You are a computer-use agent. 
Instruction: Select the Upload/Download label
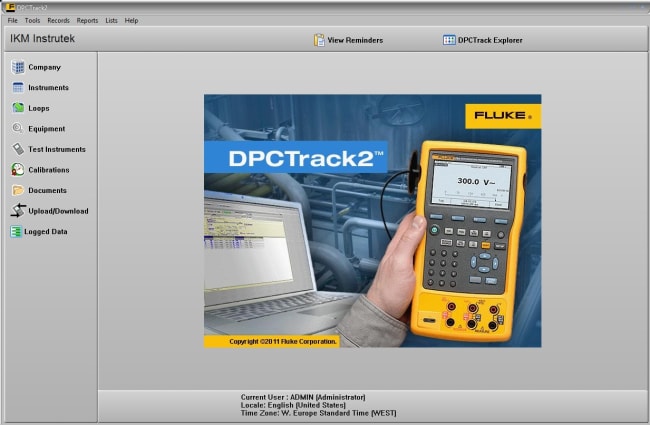pyautogui.click(x=58, y=211)
